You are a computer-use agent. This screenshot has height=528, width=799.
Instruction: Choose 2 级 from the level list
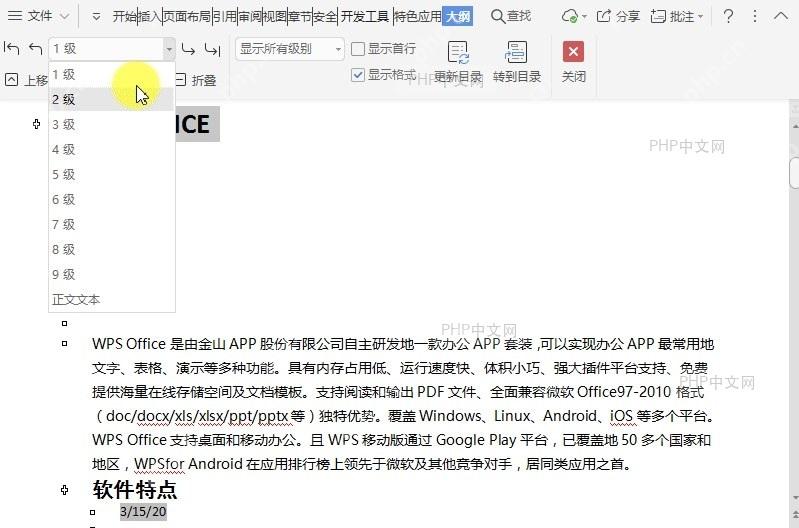112,99
